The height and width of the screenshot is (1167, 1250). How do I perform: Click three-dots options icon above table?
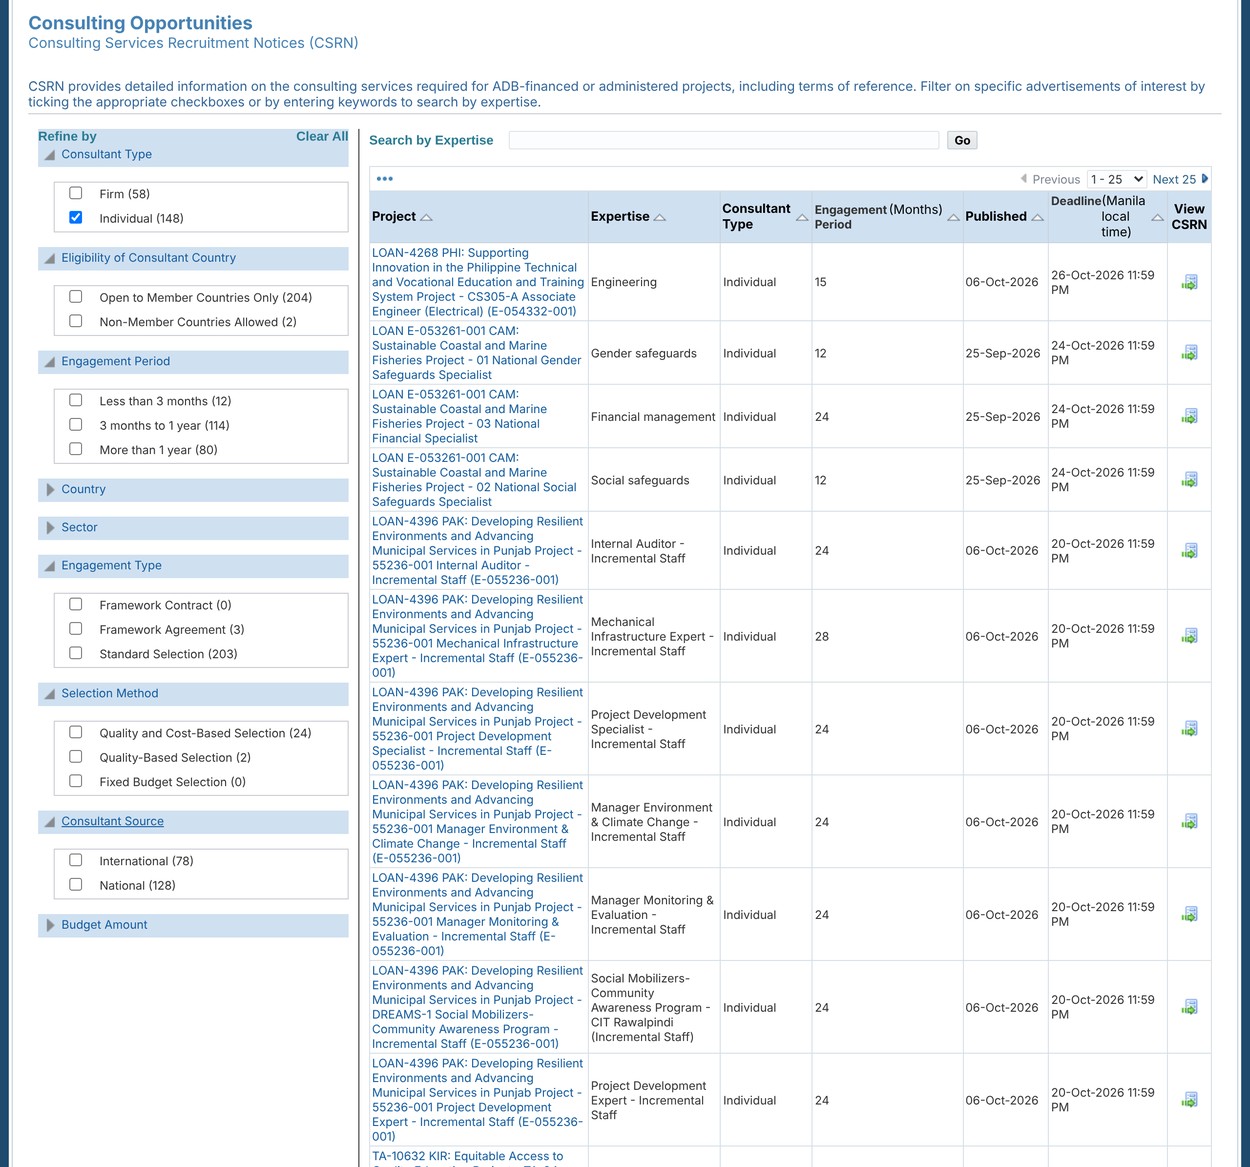pyautogui.click(x=385, y=179)
